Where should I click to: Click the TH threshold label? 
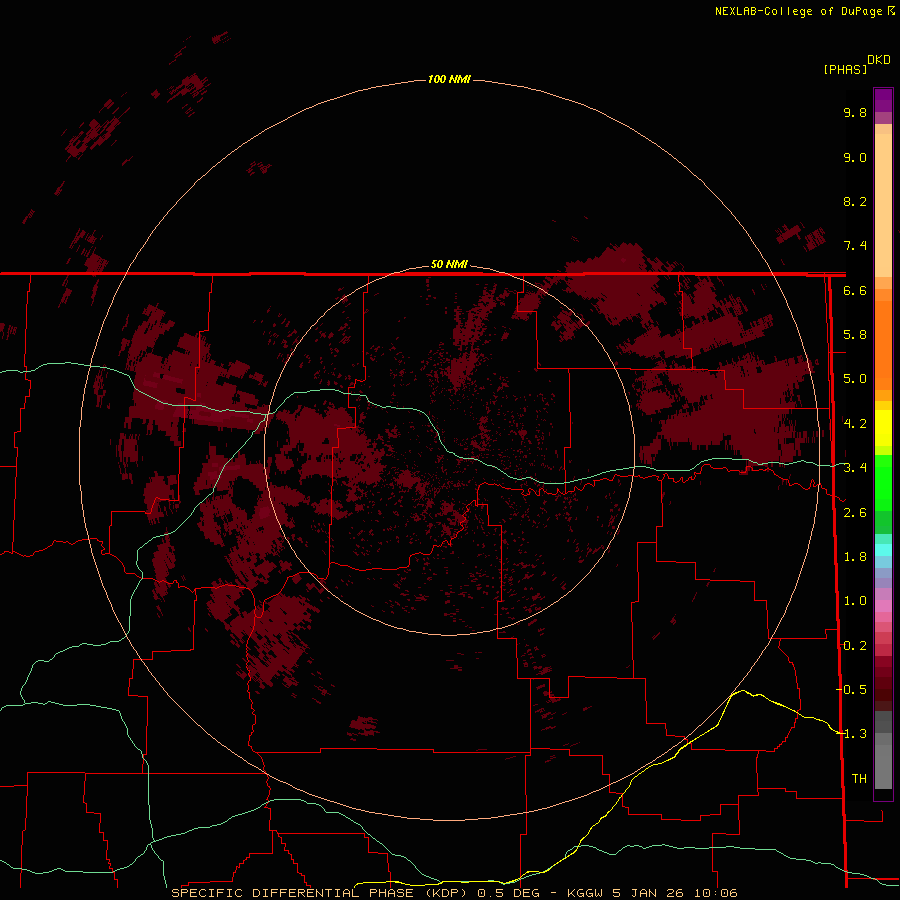tap(859, 779)
